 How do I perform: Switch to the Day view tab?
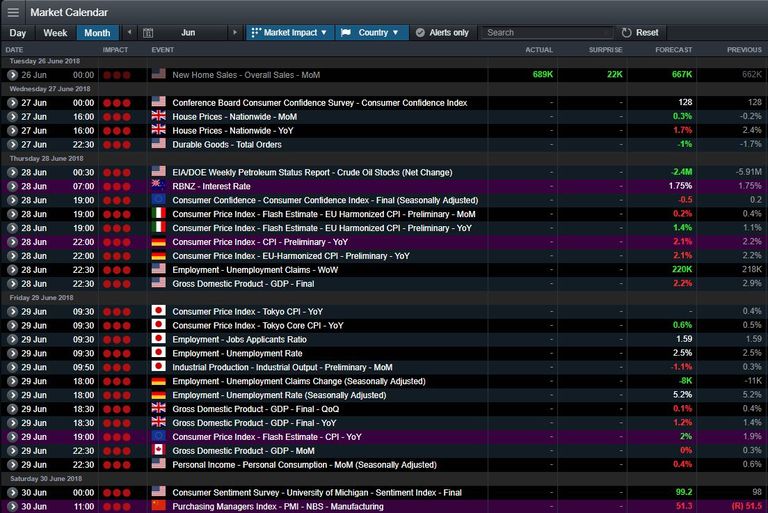pyautogui.click(x=18, y=33)
